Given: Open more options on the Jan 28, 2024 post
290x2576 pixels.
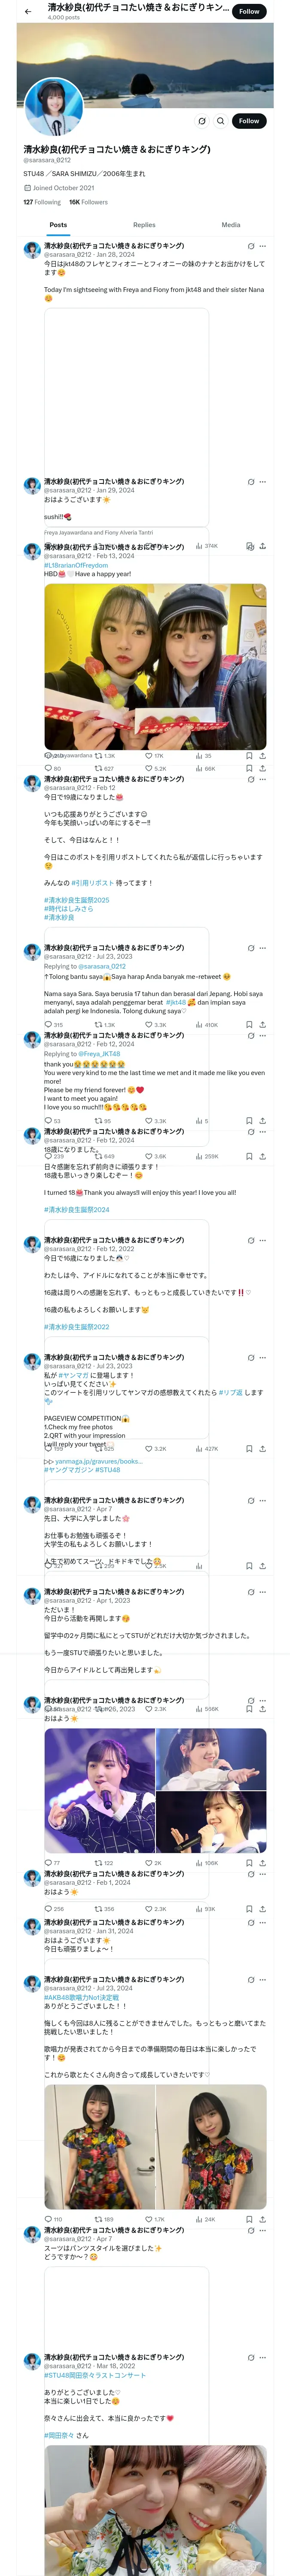Looking at the screenshot, I should (263, 246).
